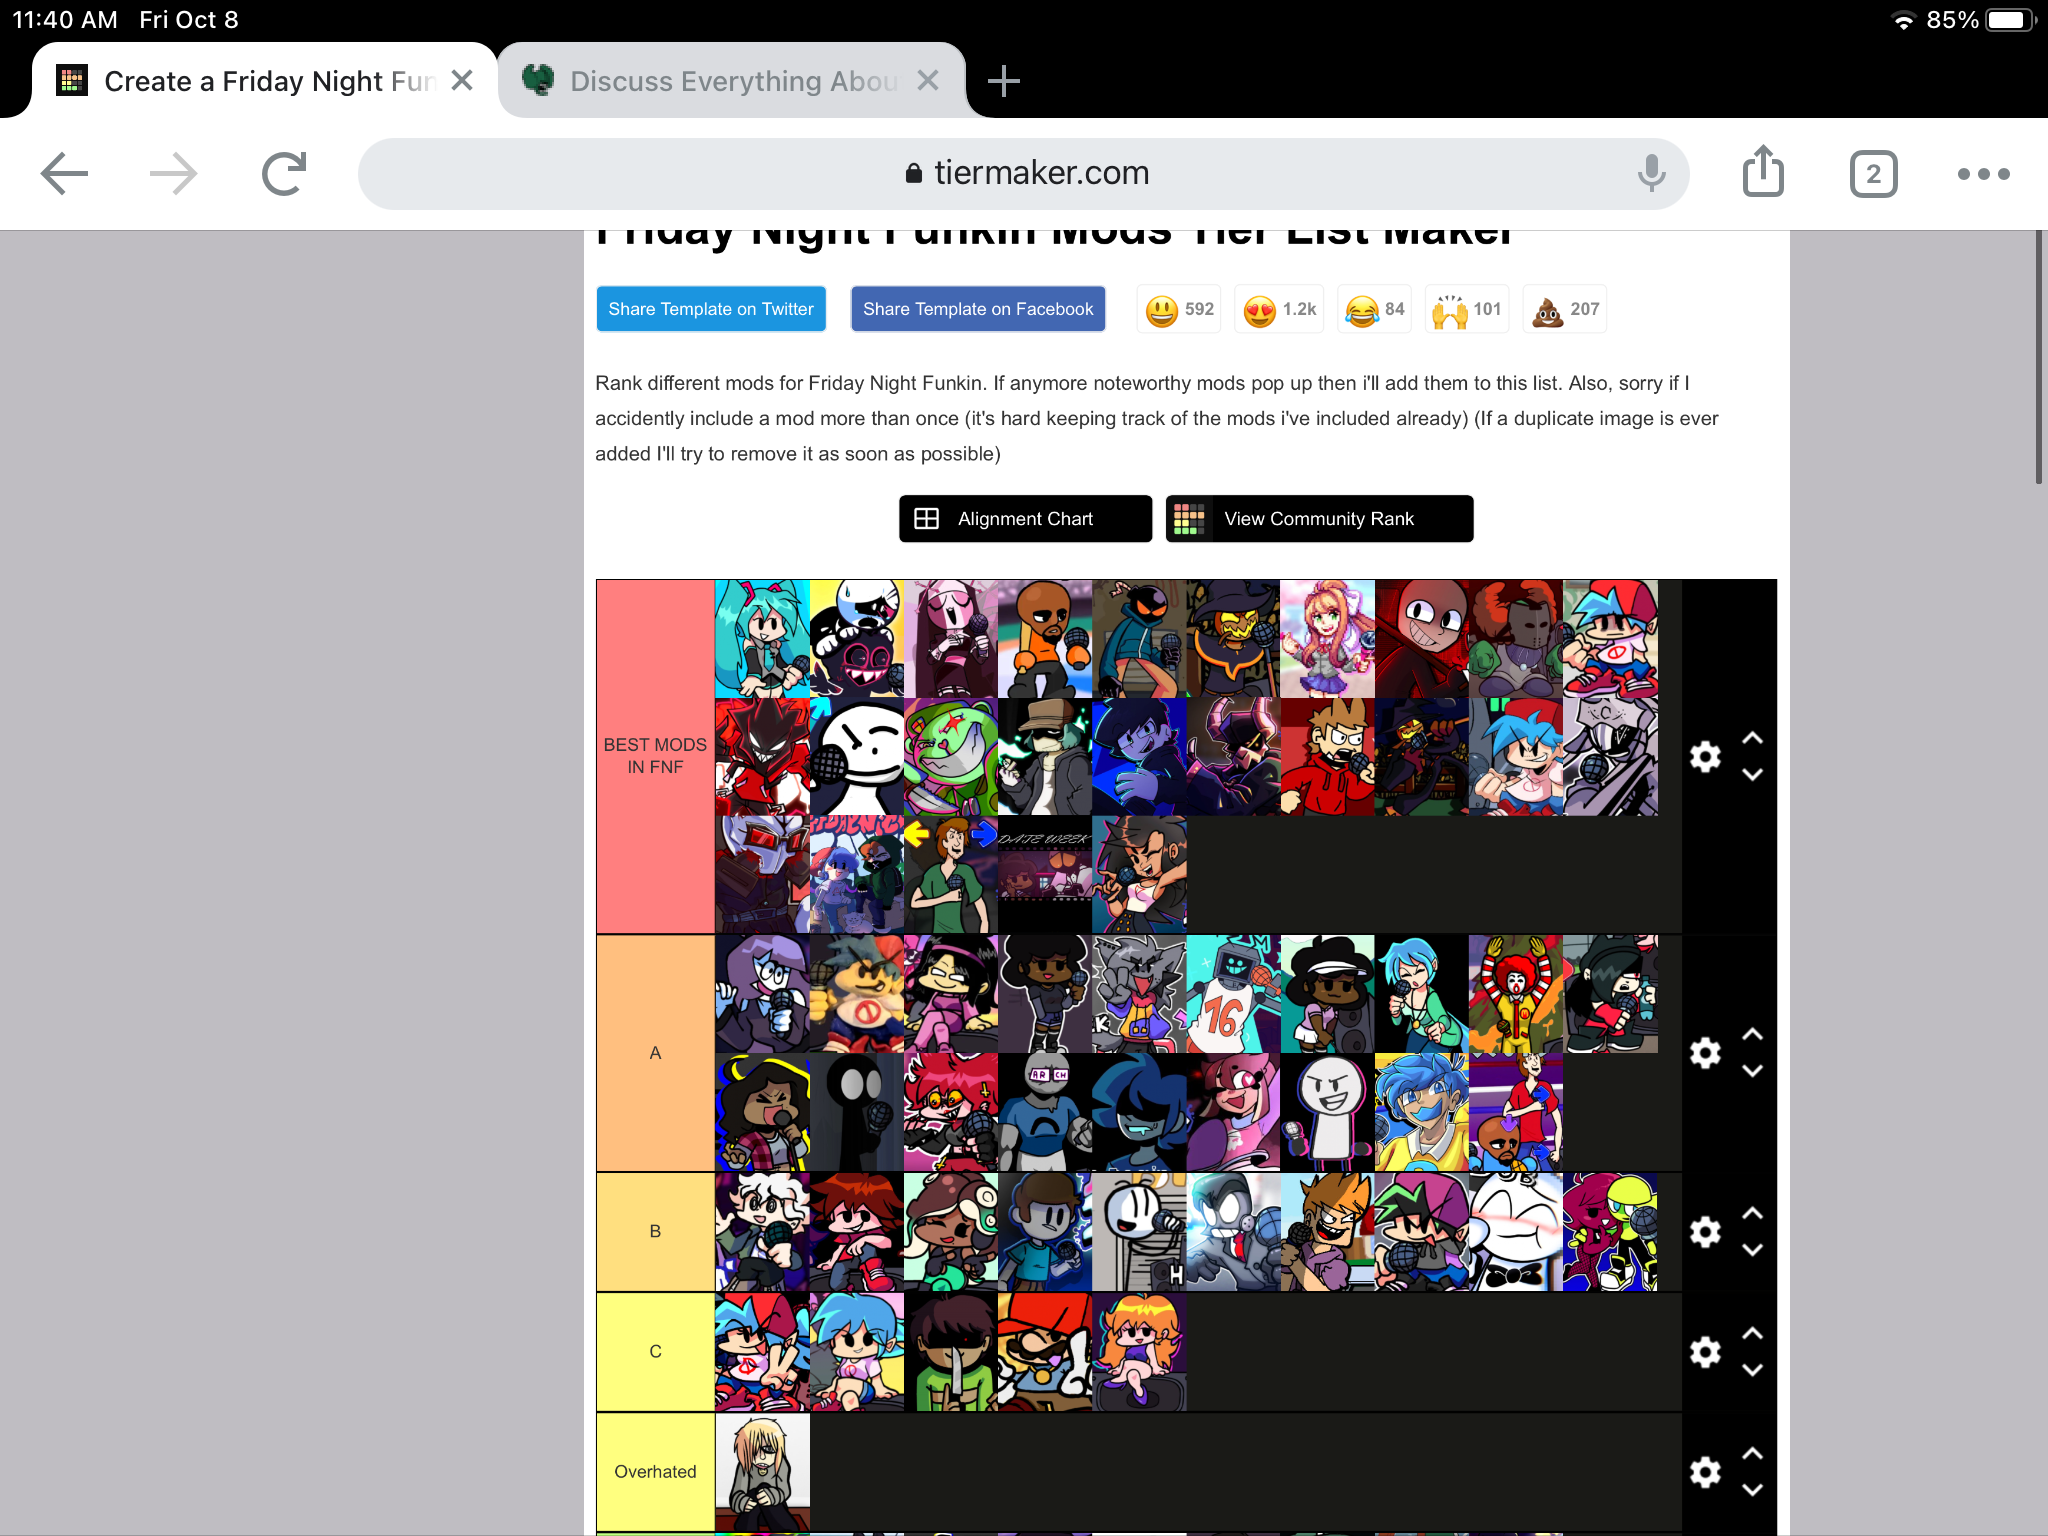Open the share sheet icon

(1763, 172)
